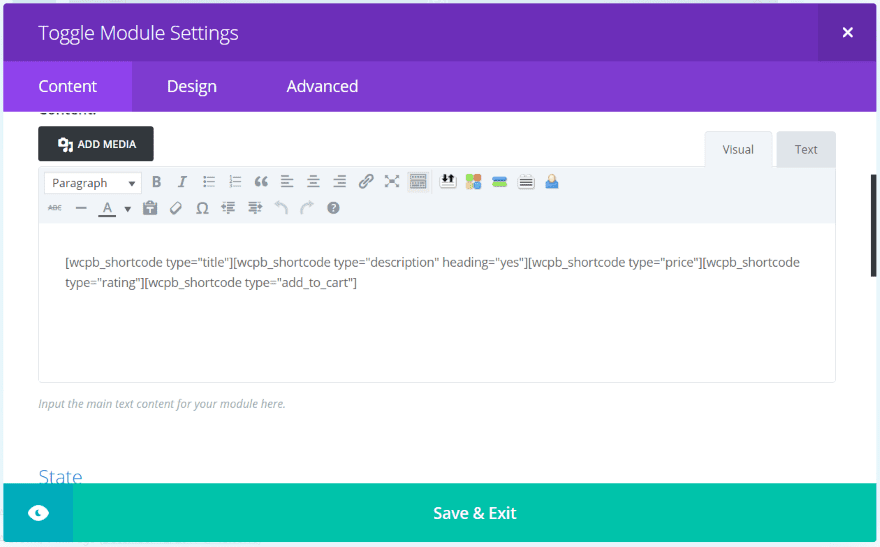The width and height of the screenshot is (880, 547).
Task: Click the clear formatting eraser icon
Action: 176,208
